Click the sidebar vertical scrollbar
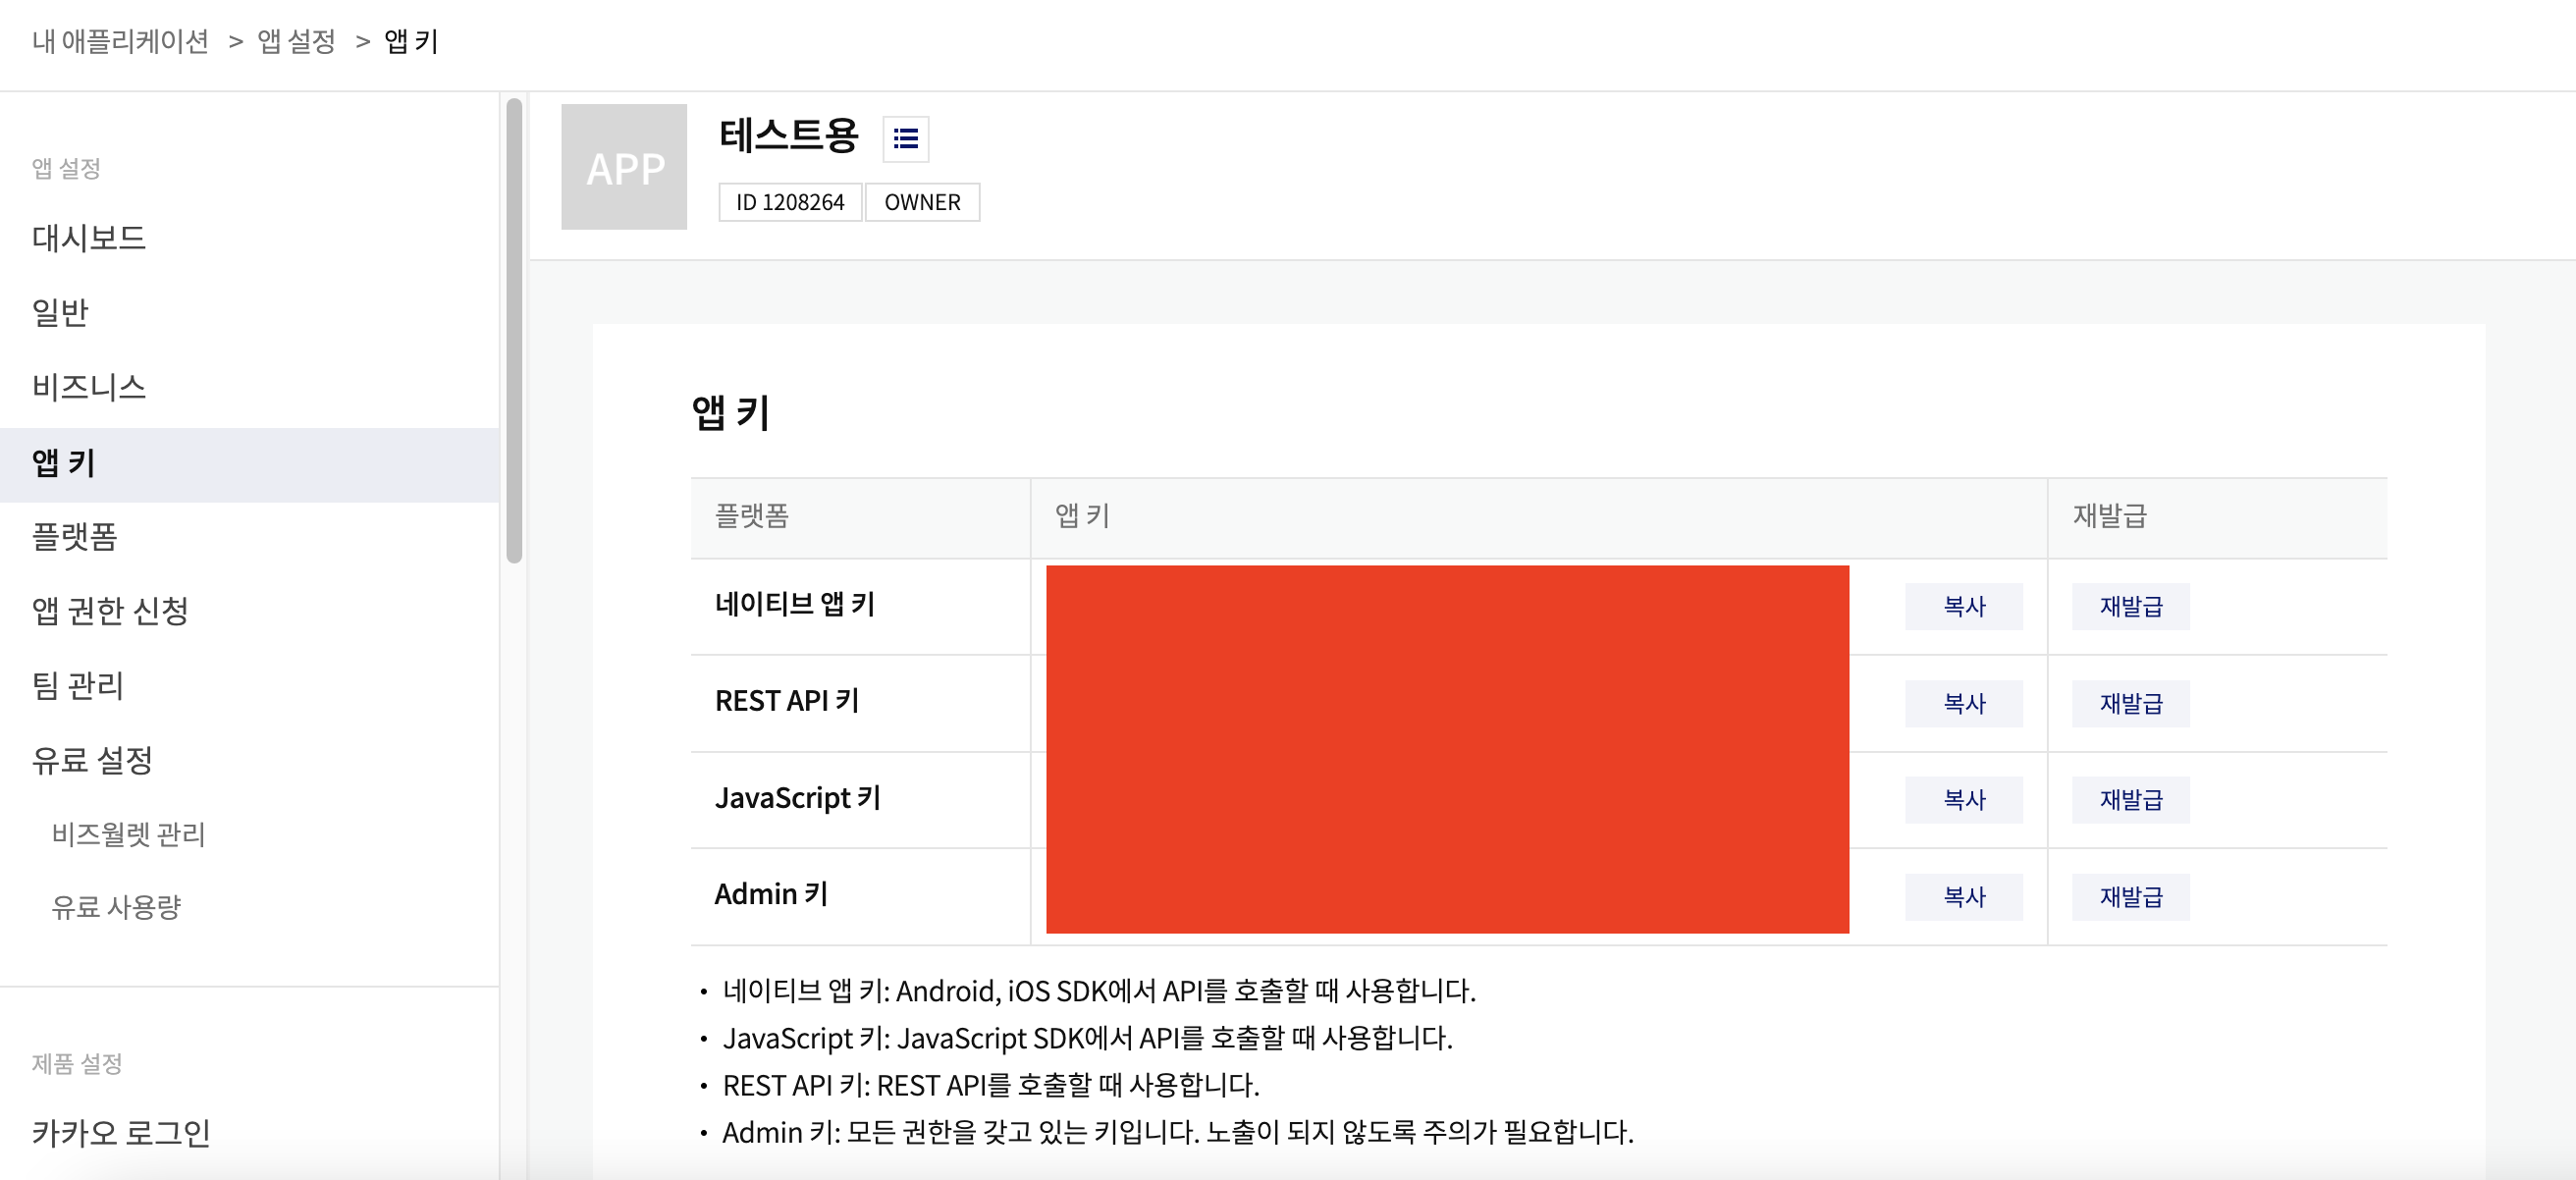 (514, 330)
